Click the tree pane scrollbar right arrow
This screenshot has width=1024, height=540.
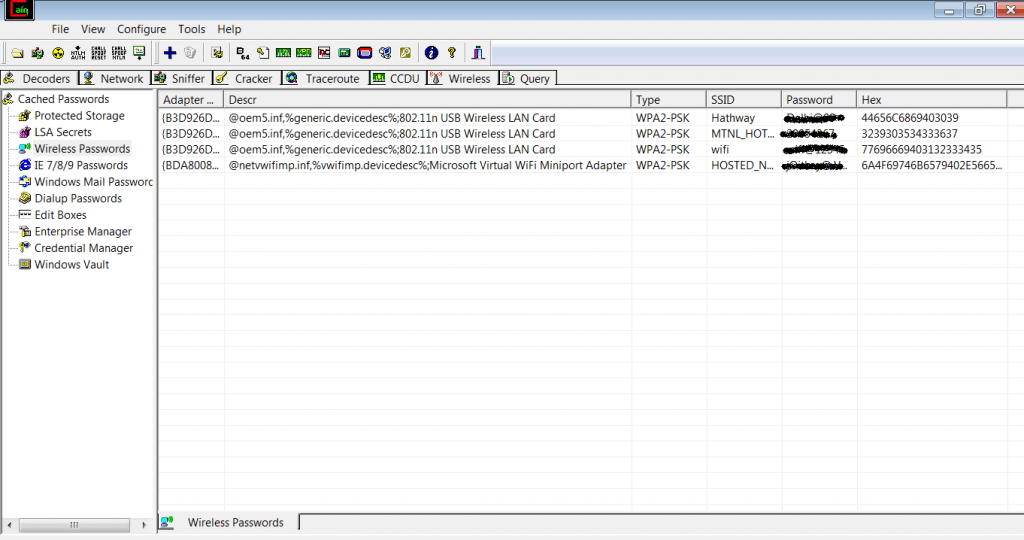click(144, 524)
